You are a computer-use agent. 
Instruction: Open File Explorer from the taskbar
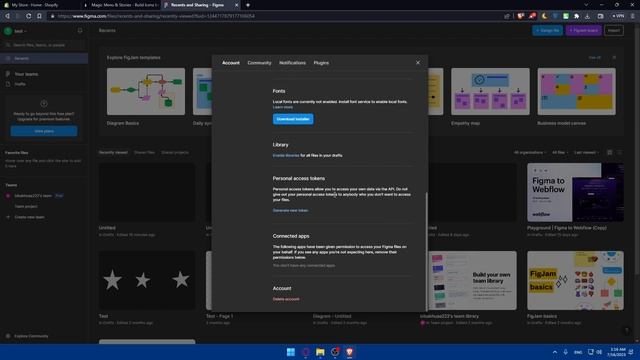click(320, 352)
